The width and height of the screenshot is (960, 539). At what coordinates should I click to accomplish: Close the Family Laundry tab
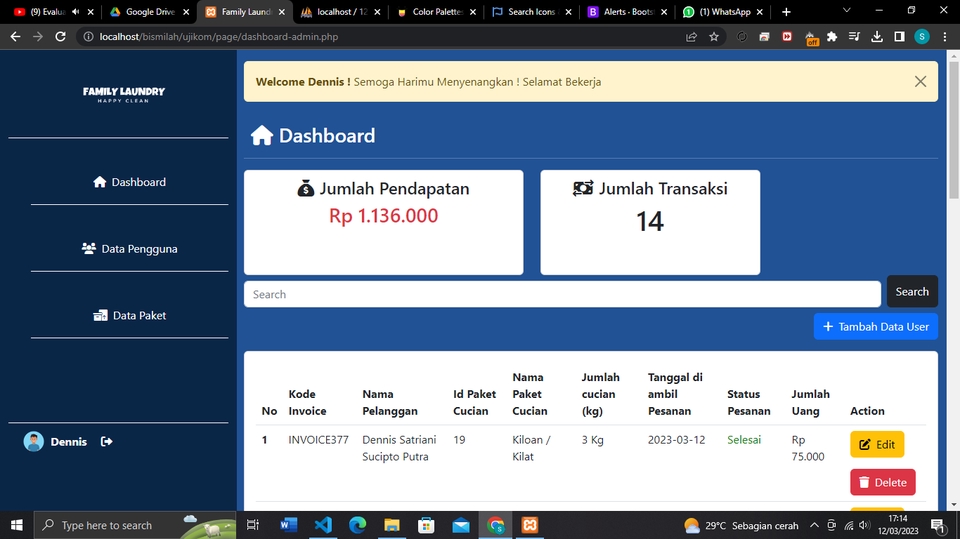[x=282, y=12]
